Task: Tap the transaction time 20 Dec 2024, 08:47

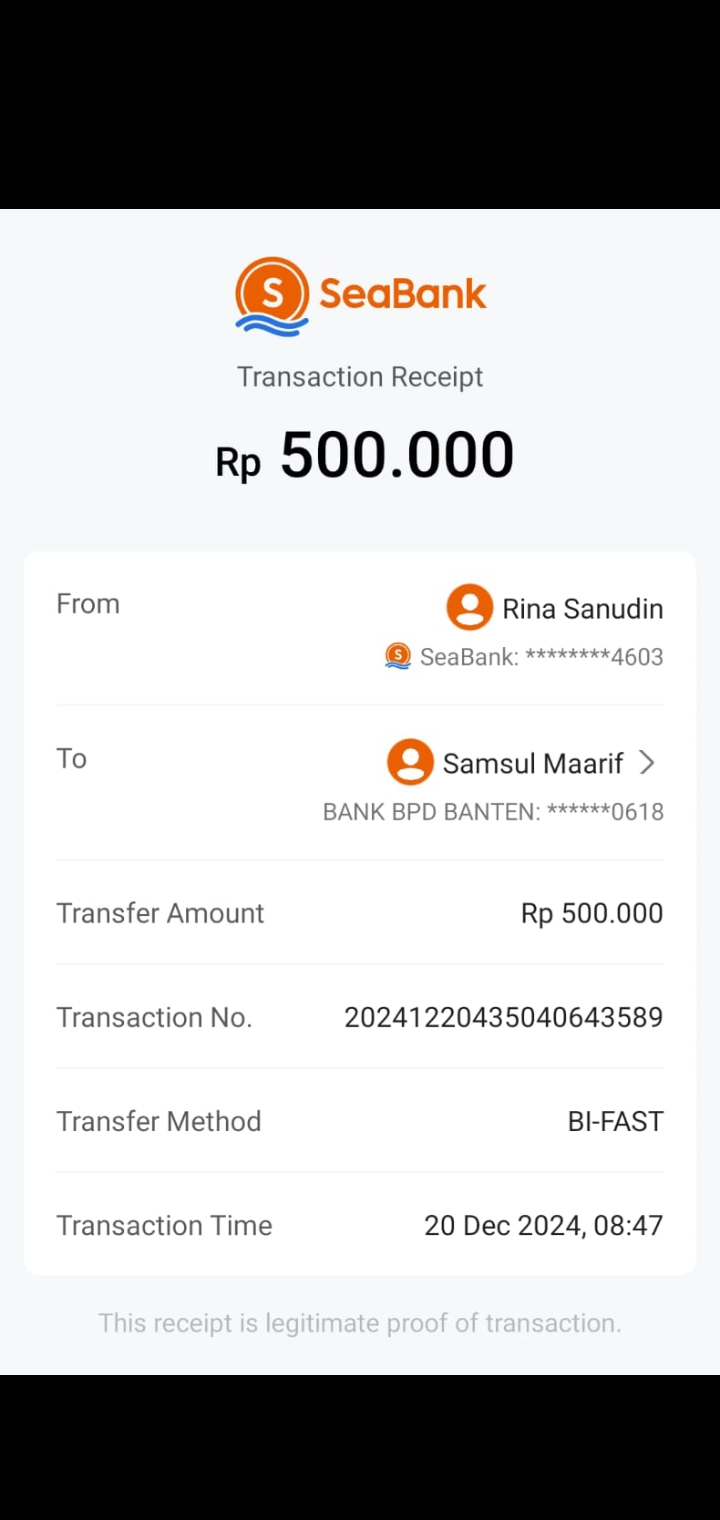Action: click(543, 1225)
